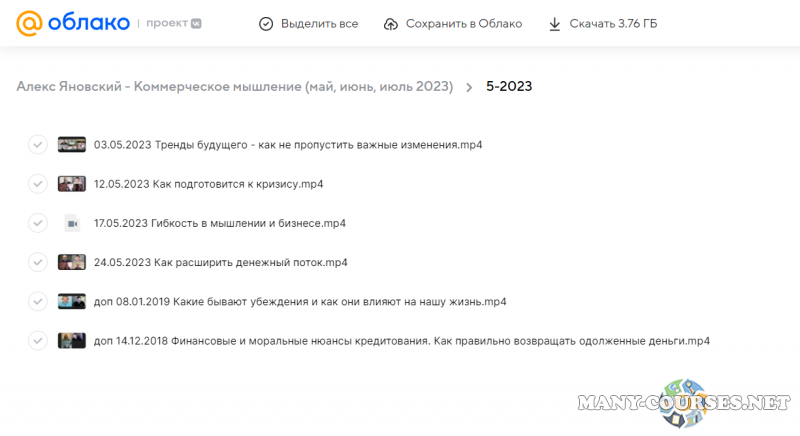Click video file icon for Гибкость в мышлении
Screen dimensions: 800x436
(71, 223)
